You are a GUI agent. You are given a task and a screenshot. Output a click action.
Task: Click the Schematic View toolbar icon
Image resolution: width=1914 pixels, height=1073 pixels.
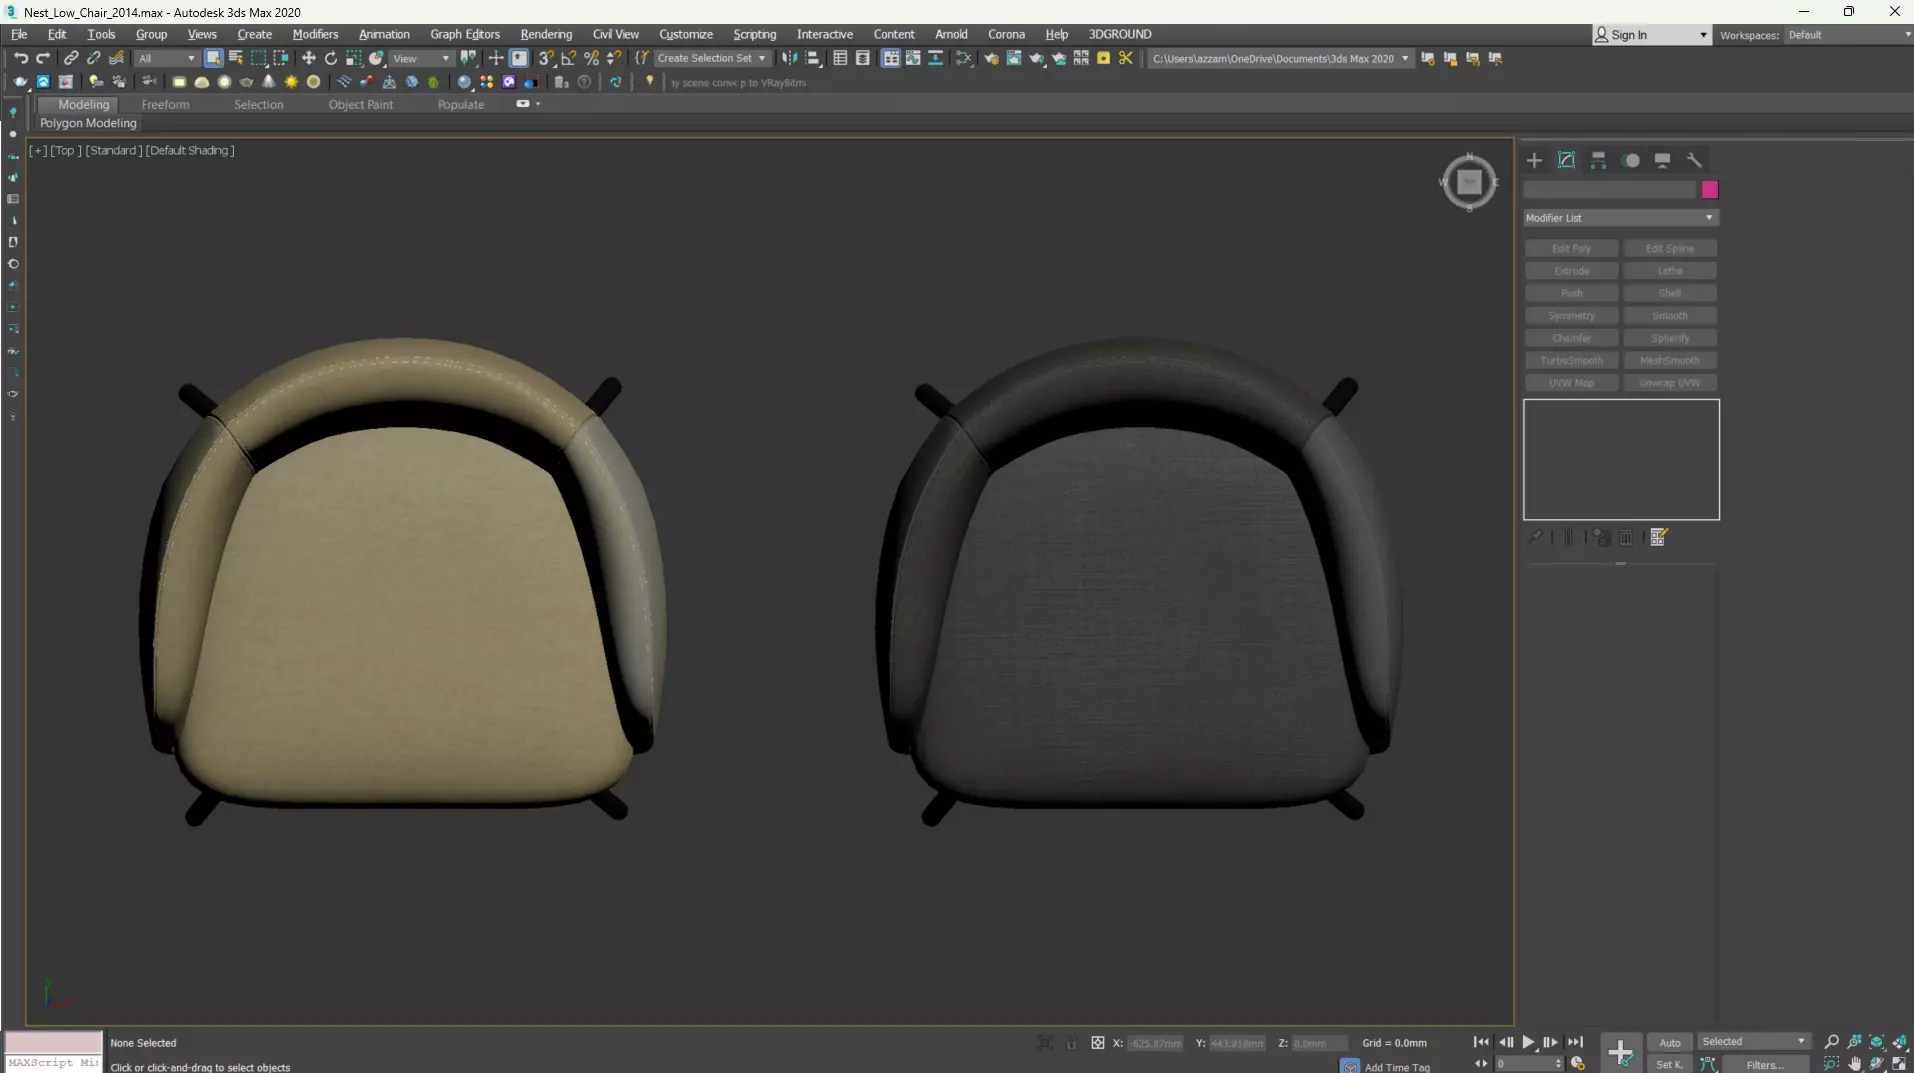tap(936, 58)
